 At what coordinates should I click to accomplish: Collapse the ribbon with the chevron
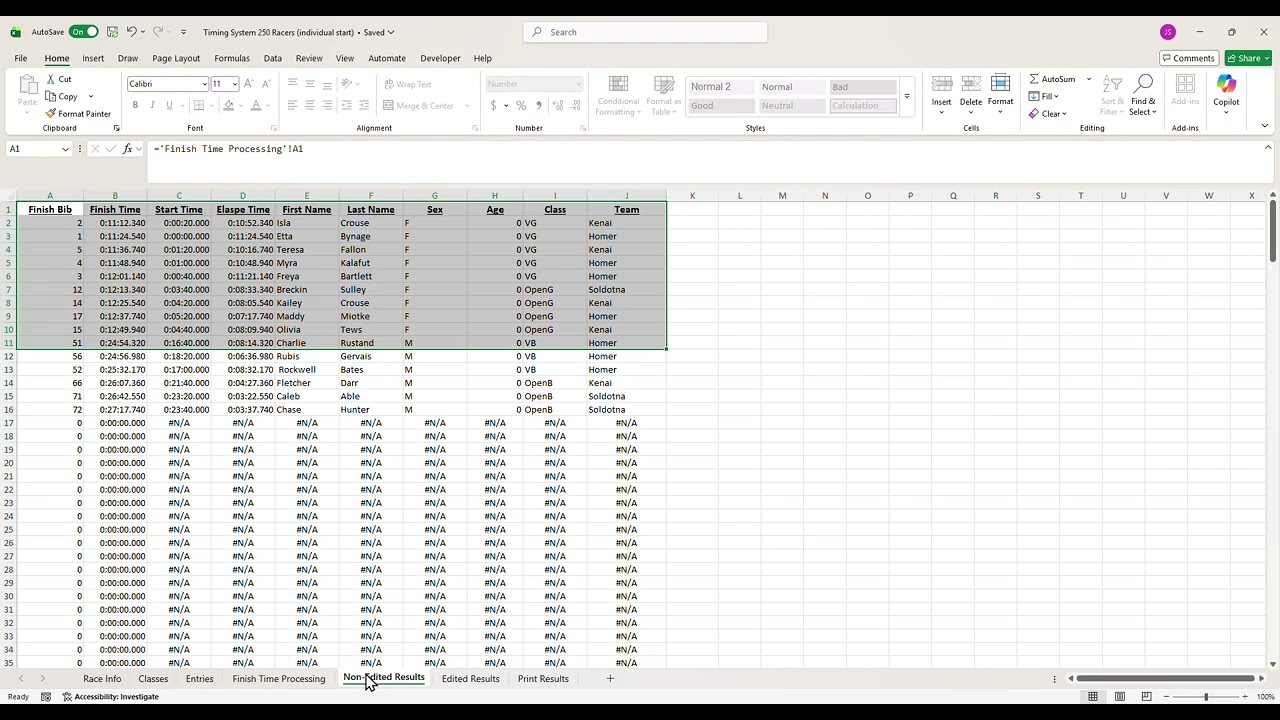pyautogui.click(x=1265, y=126)
